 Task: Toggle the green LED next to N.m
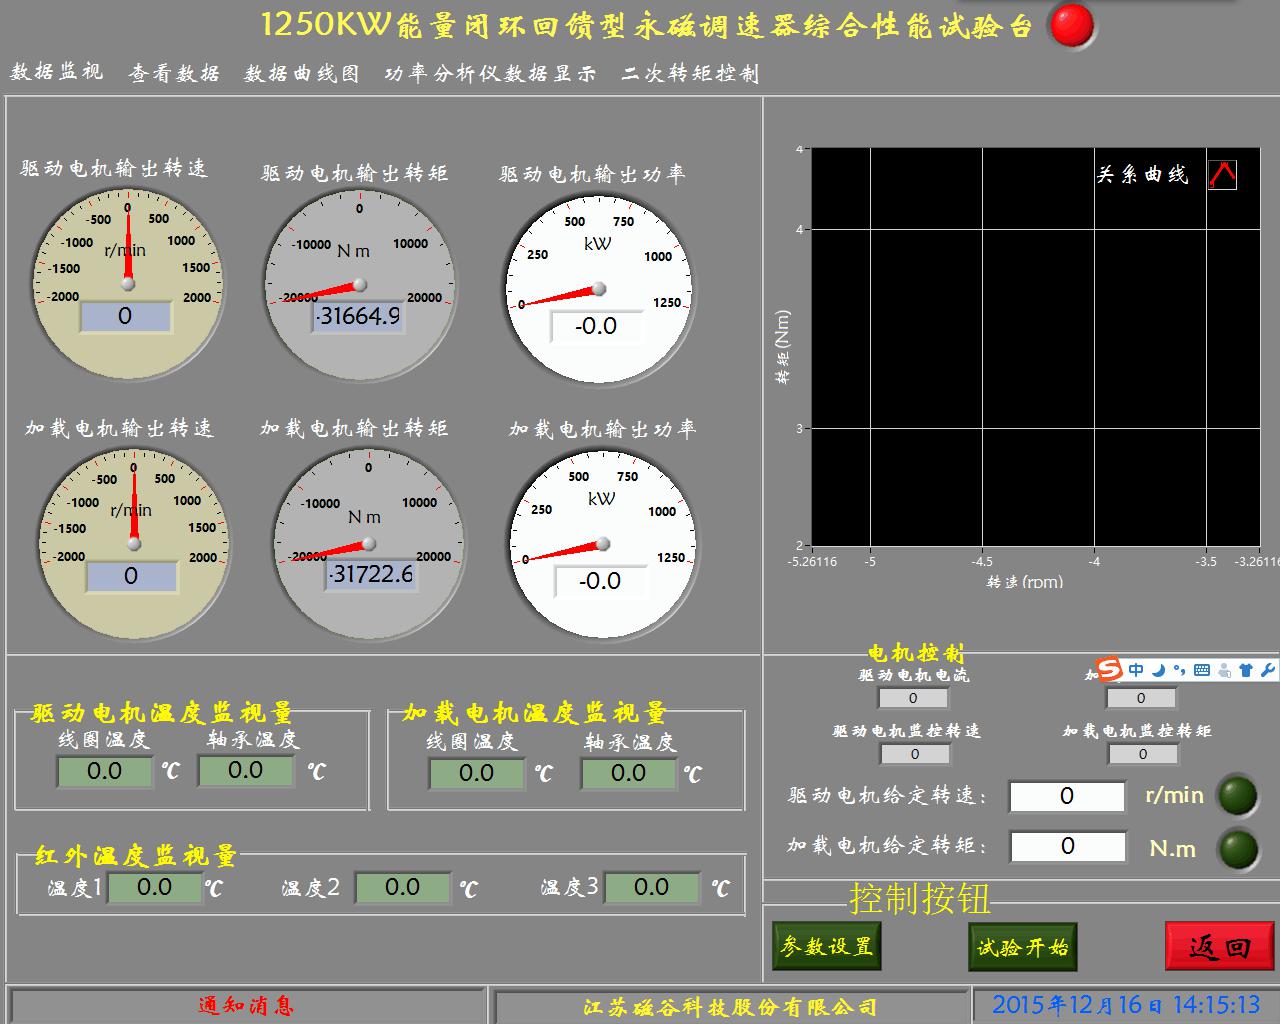coord(1237,849)
